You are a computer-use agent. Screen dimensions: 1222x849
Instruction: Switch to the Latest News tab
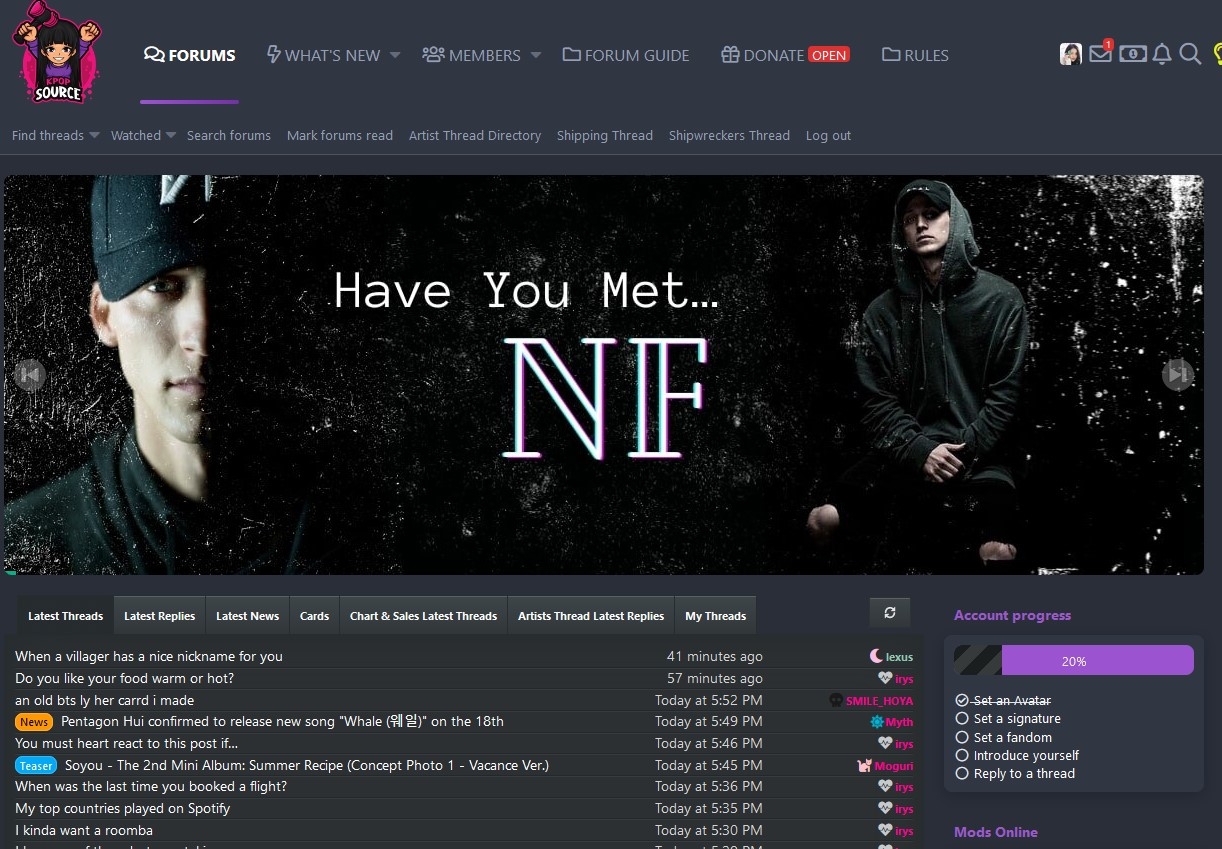tap(247, 616)
